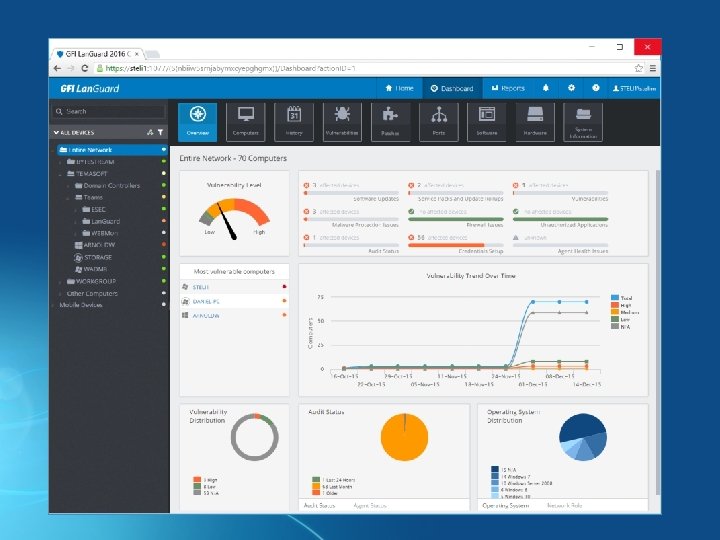Expand the LanGuard folder node

pyautogui.click(x=76, y=222)
